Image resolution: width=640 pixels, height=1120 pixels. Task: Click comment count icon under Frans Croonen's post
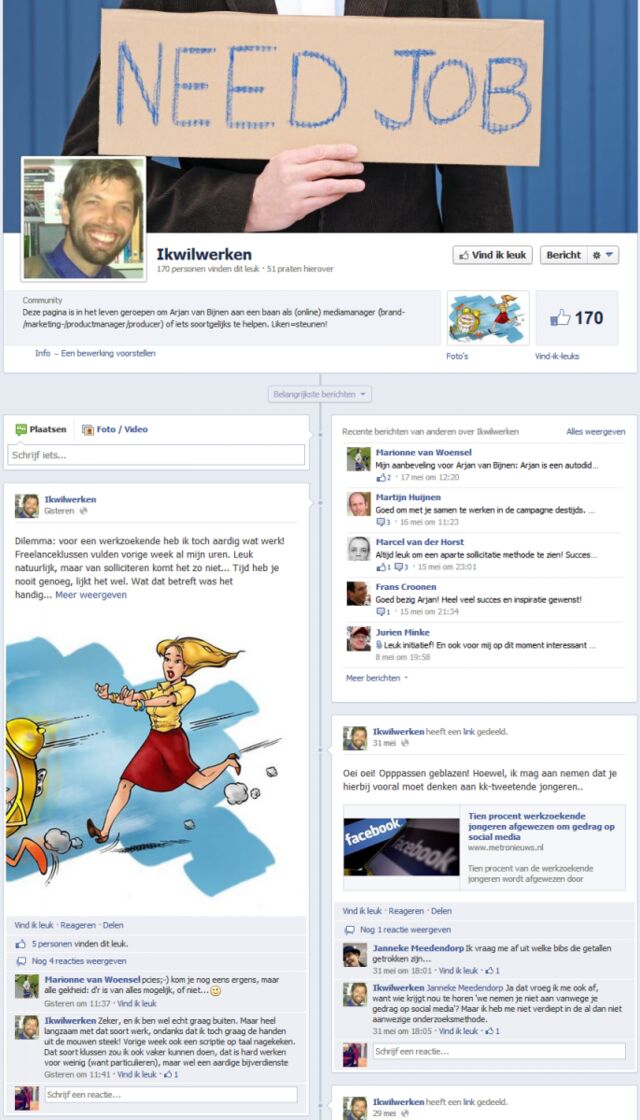click(383, 612)
